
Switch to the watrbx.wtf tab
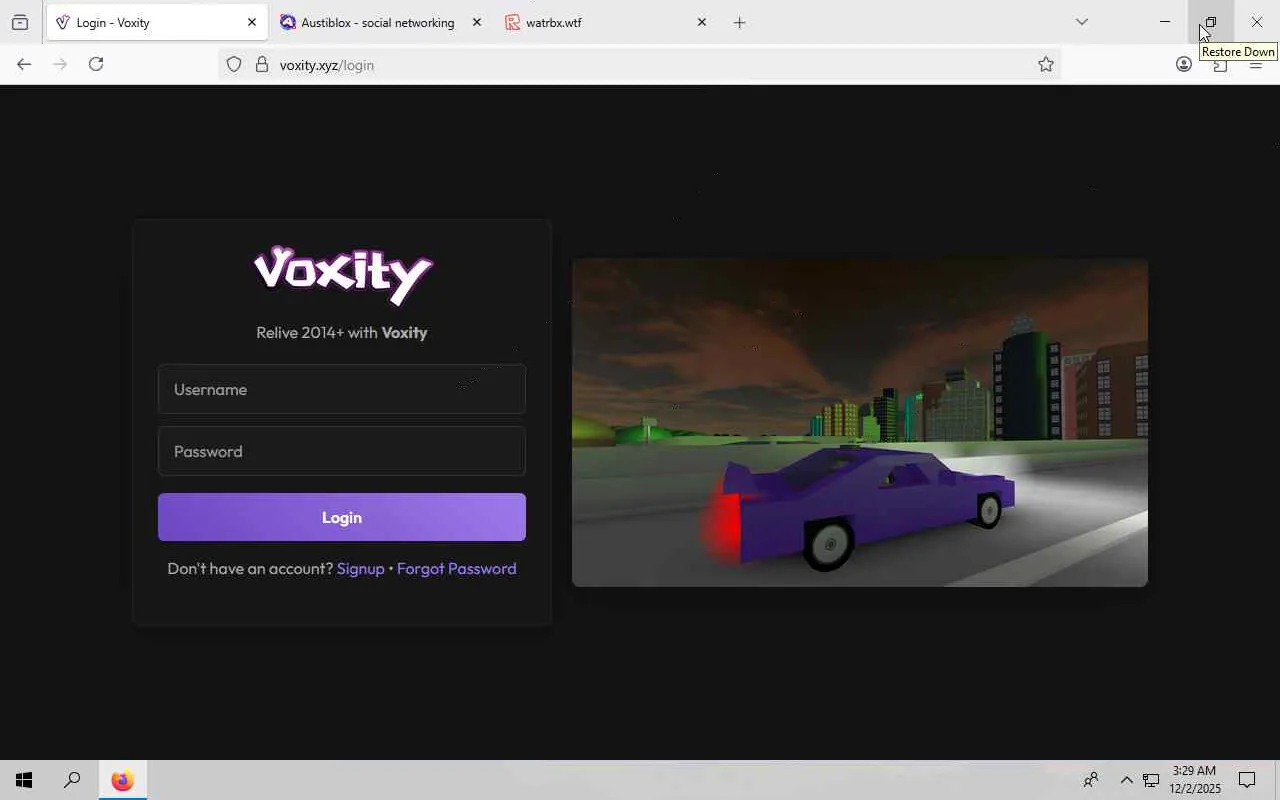606,22
